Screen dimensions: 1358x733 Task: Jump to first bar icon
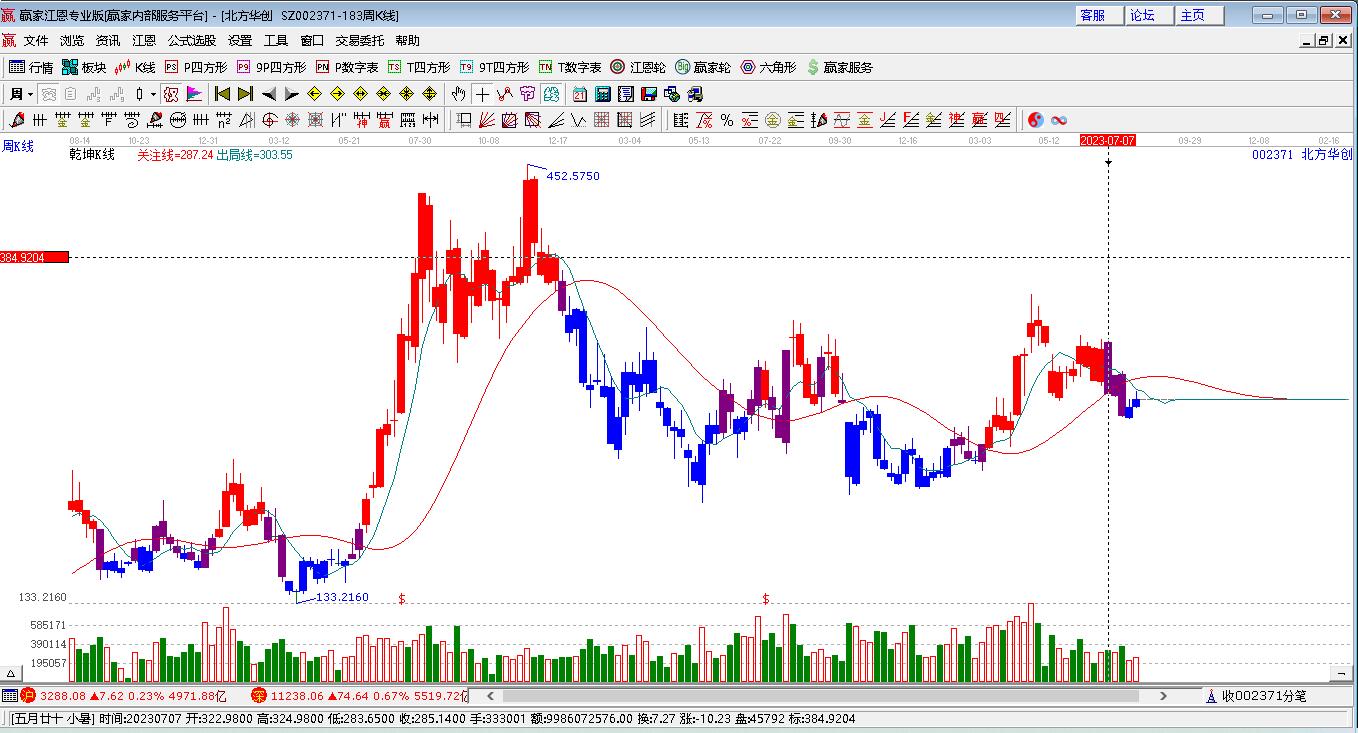(223, 94)
